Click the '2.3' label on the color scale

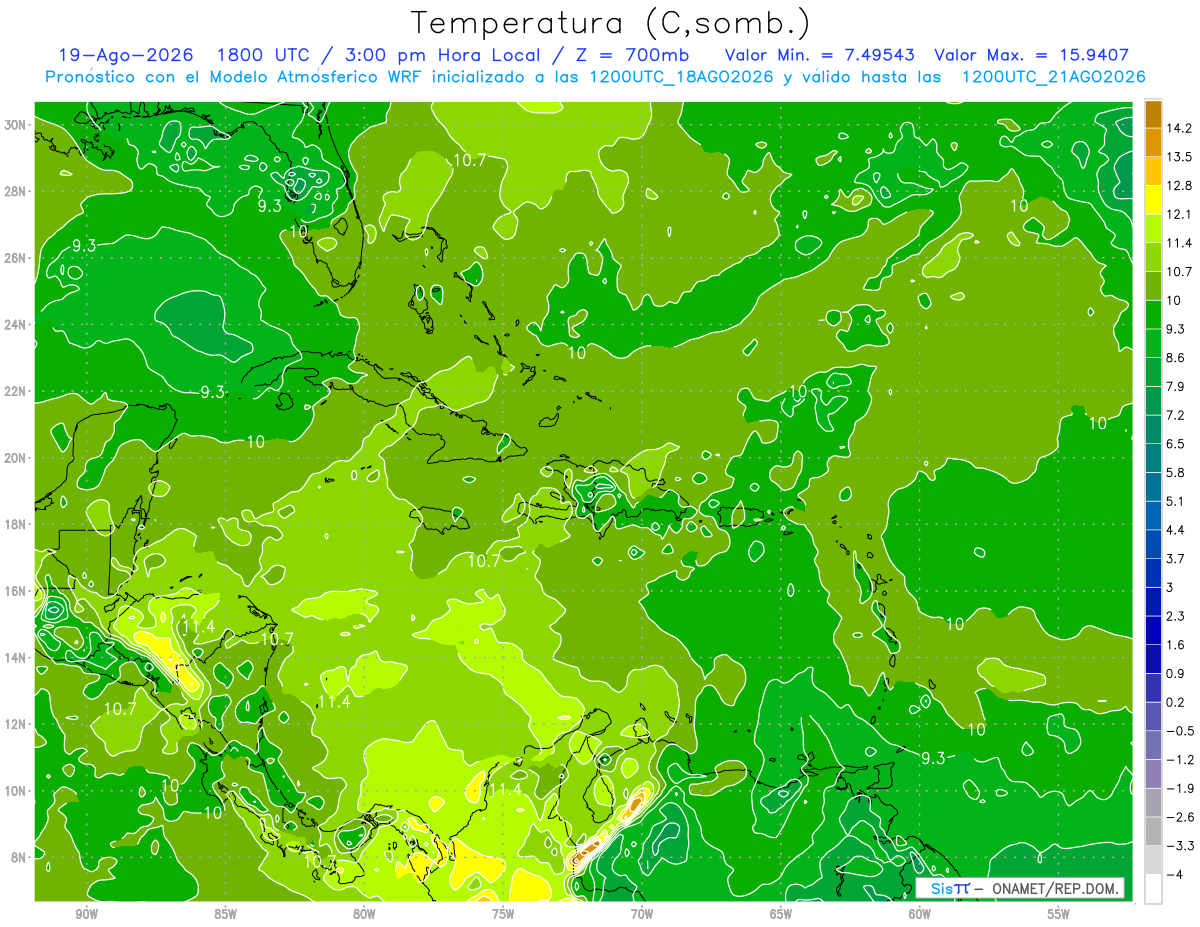[x=1177, y=616]
